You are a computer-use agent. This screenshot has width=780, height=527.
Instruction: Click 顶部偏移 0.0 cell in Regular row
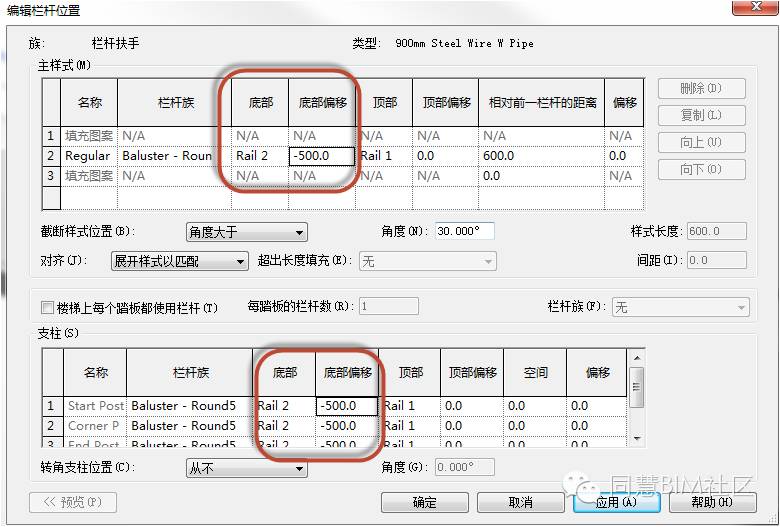[445, 156]
